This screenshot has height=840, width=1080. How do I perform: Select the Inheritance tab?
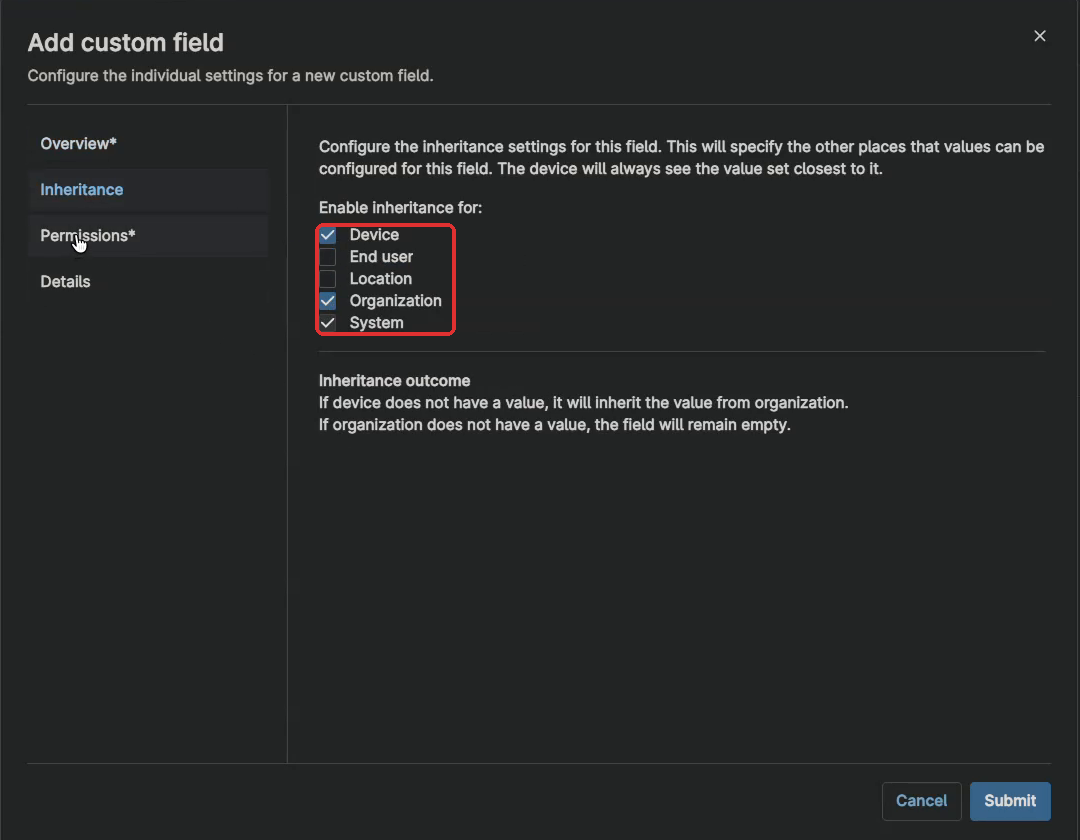pos(148,190)
